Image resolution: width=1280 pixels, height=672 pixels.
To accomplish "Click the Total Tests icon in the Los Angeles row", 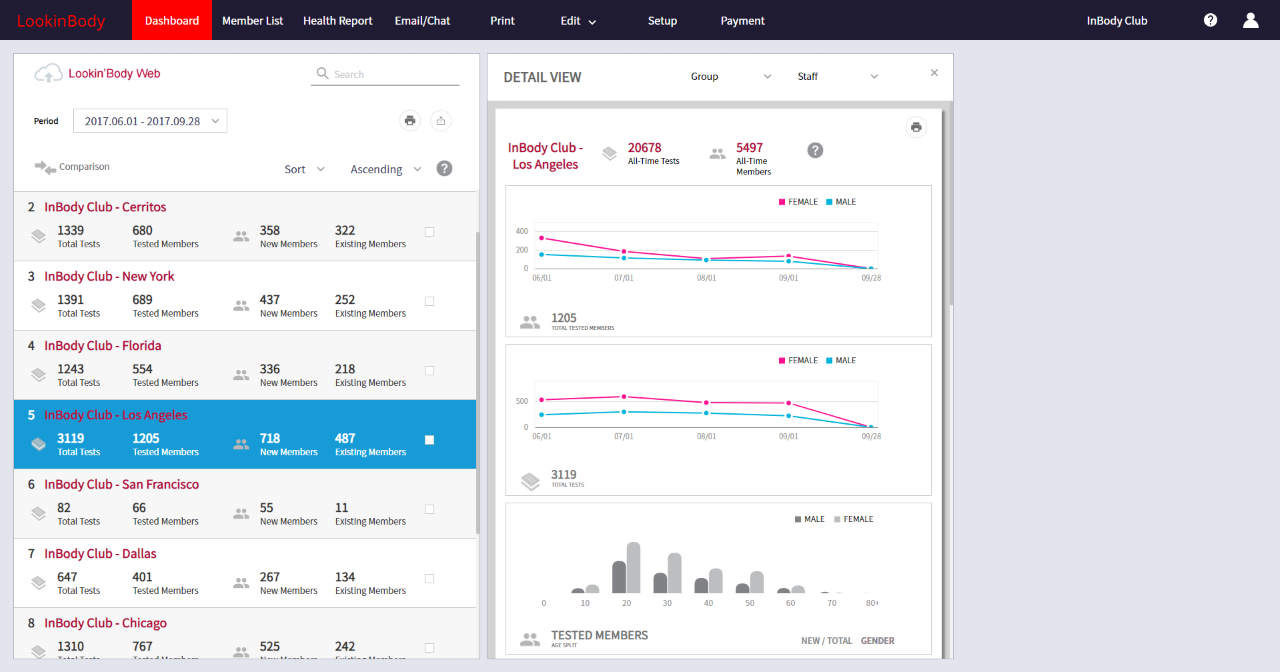I will (x=38, y=444).
